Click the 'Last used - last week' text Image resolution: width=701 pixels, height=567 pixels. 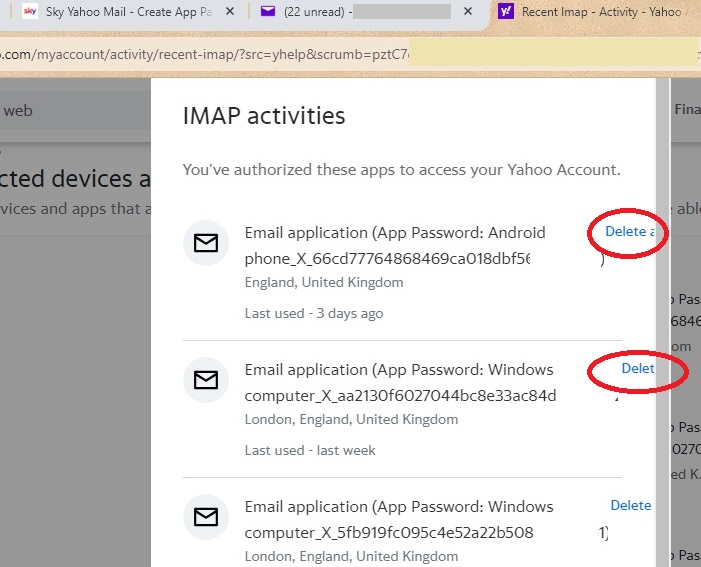[310, 450]
